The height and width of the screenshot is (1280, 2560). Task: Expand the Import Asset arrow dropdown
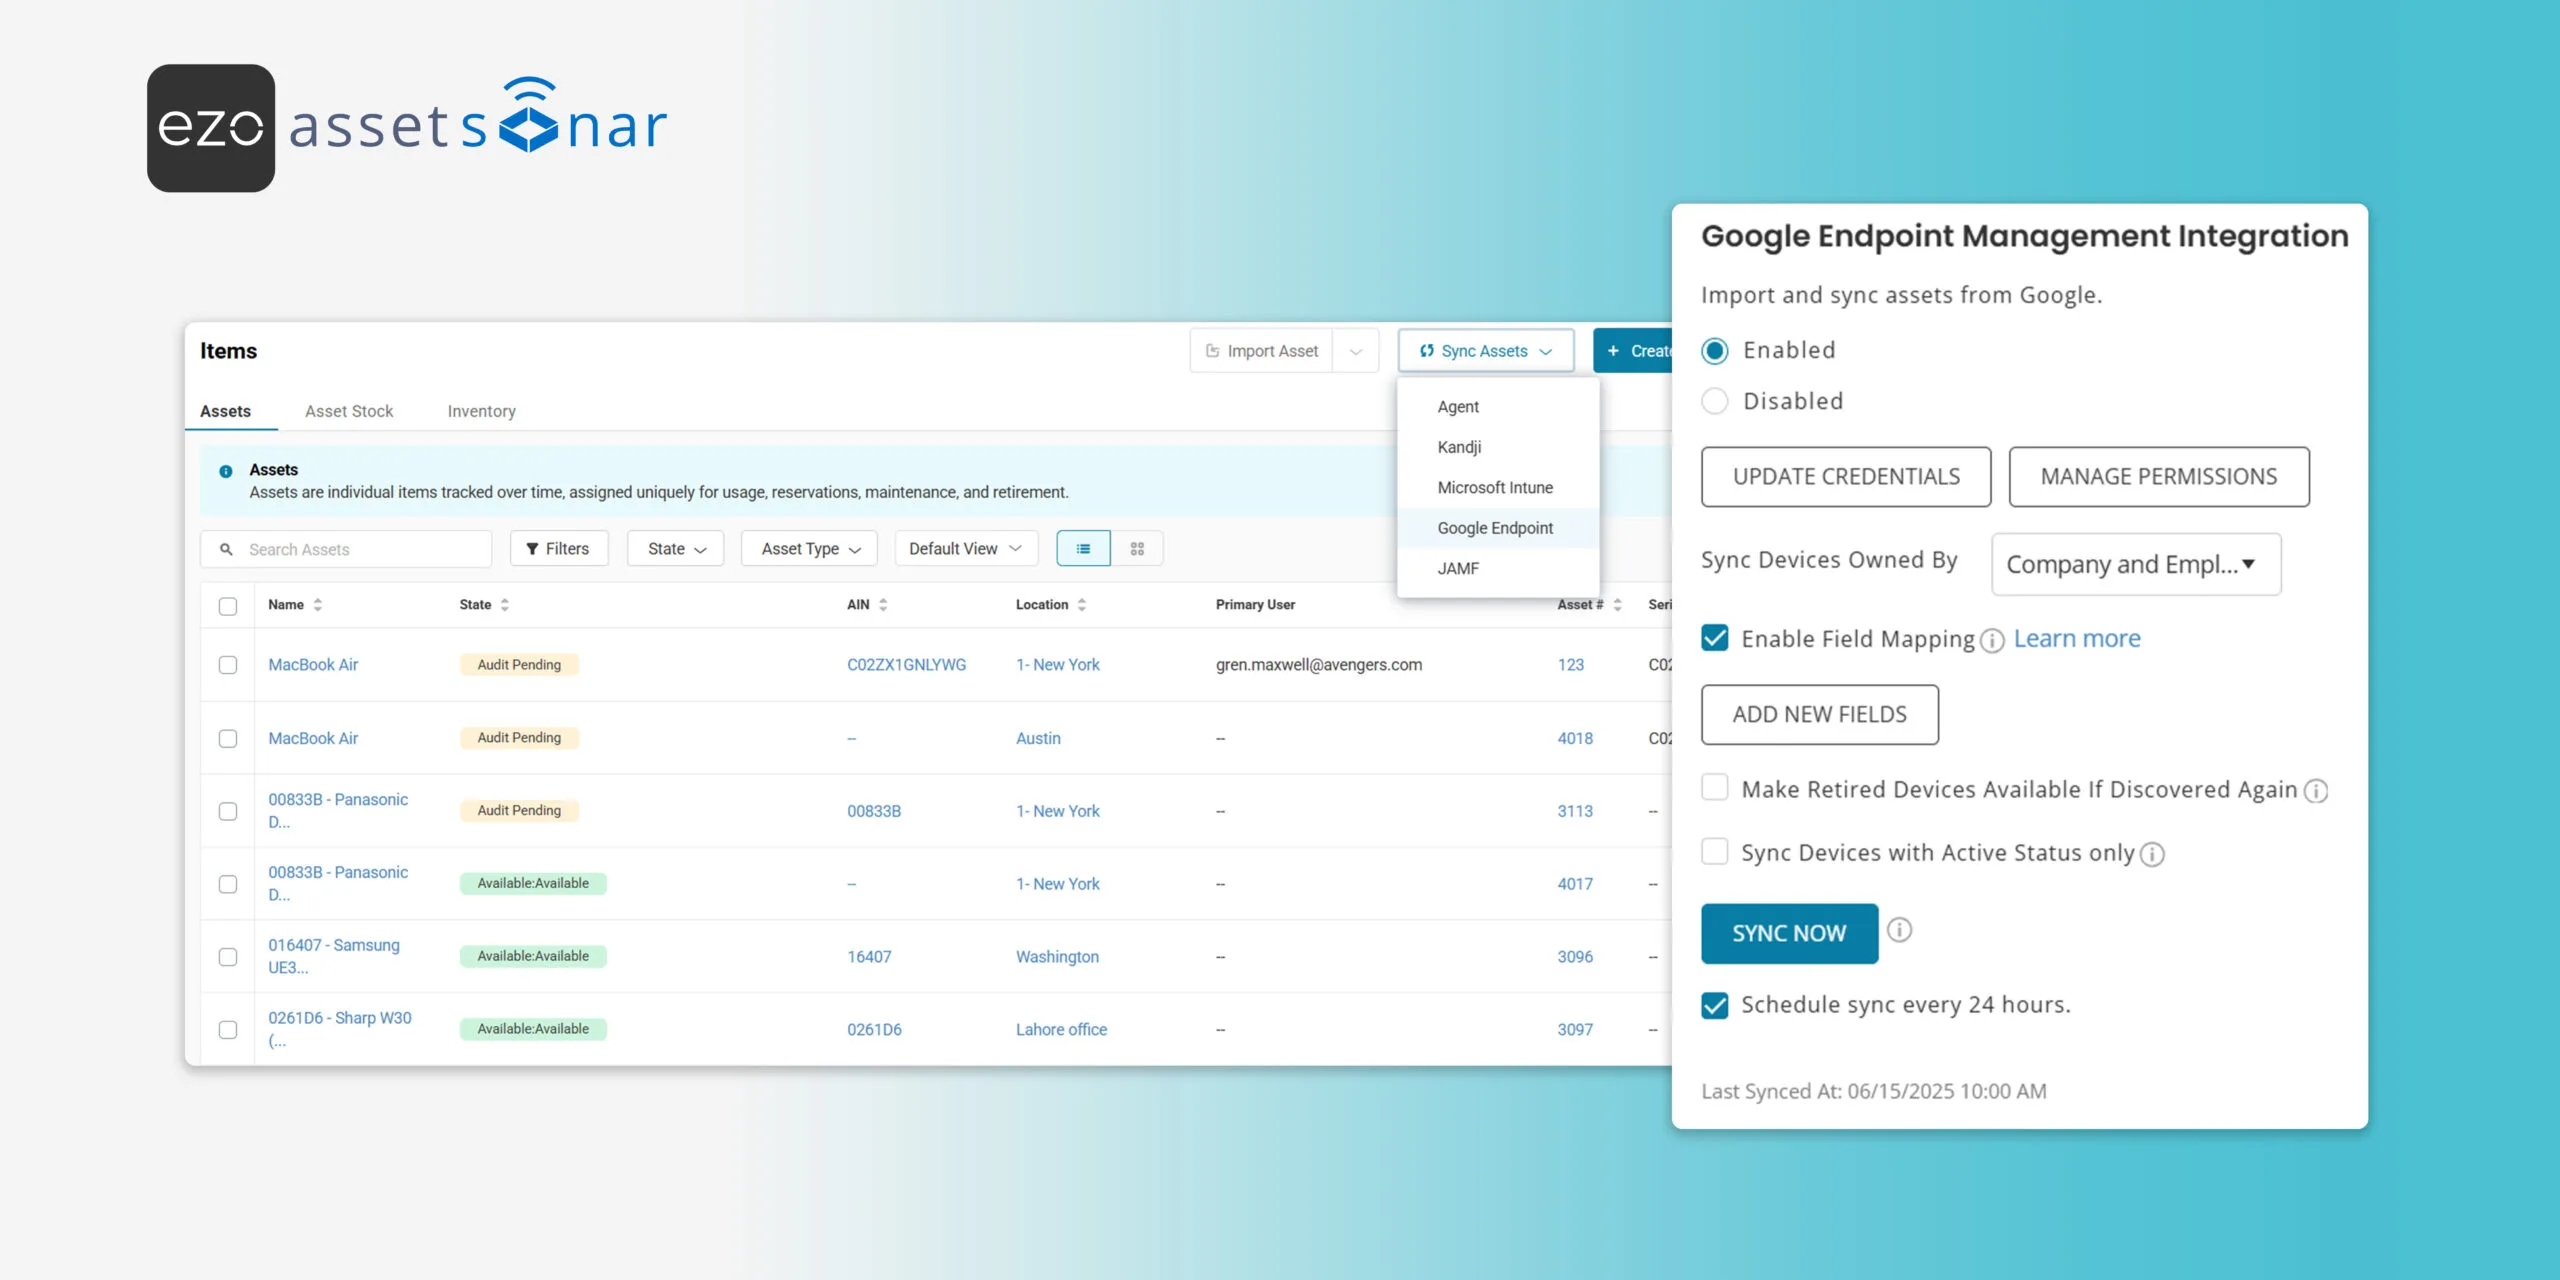point(1356,351)
